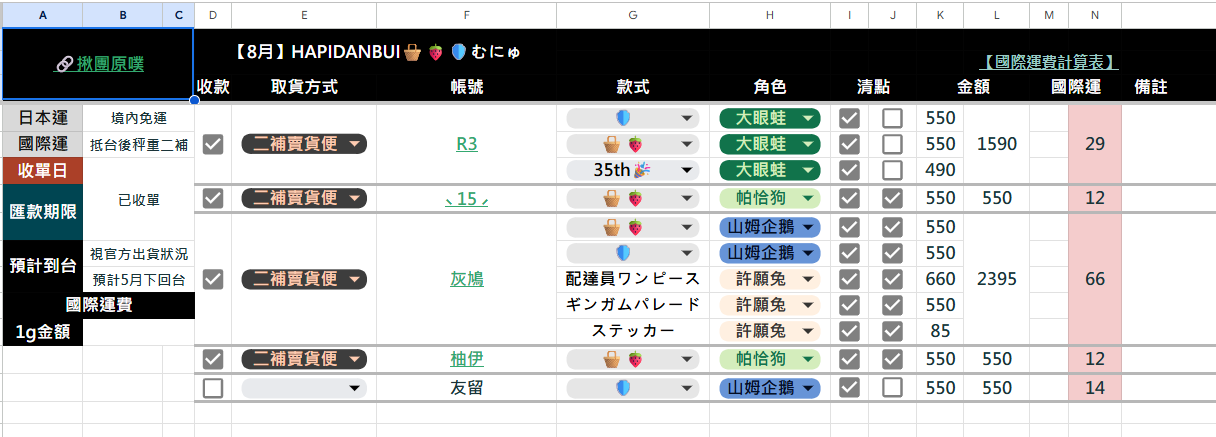Viewport: 1216px width, 437px height.
Task: Select column header N
Action: (1094, 15)
